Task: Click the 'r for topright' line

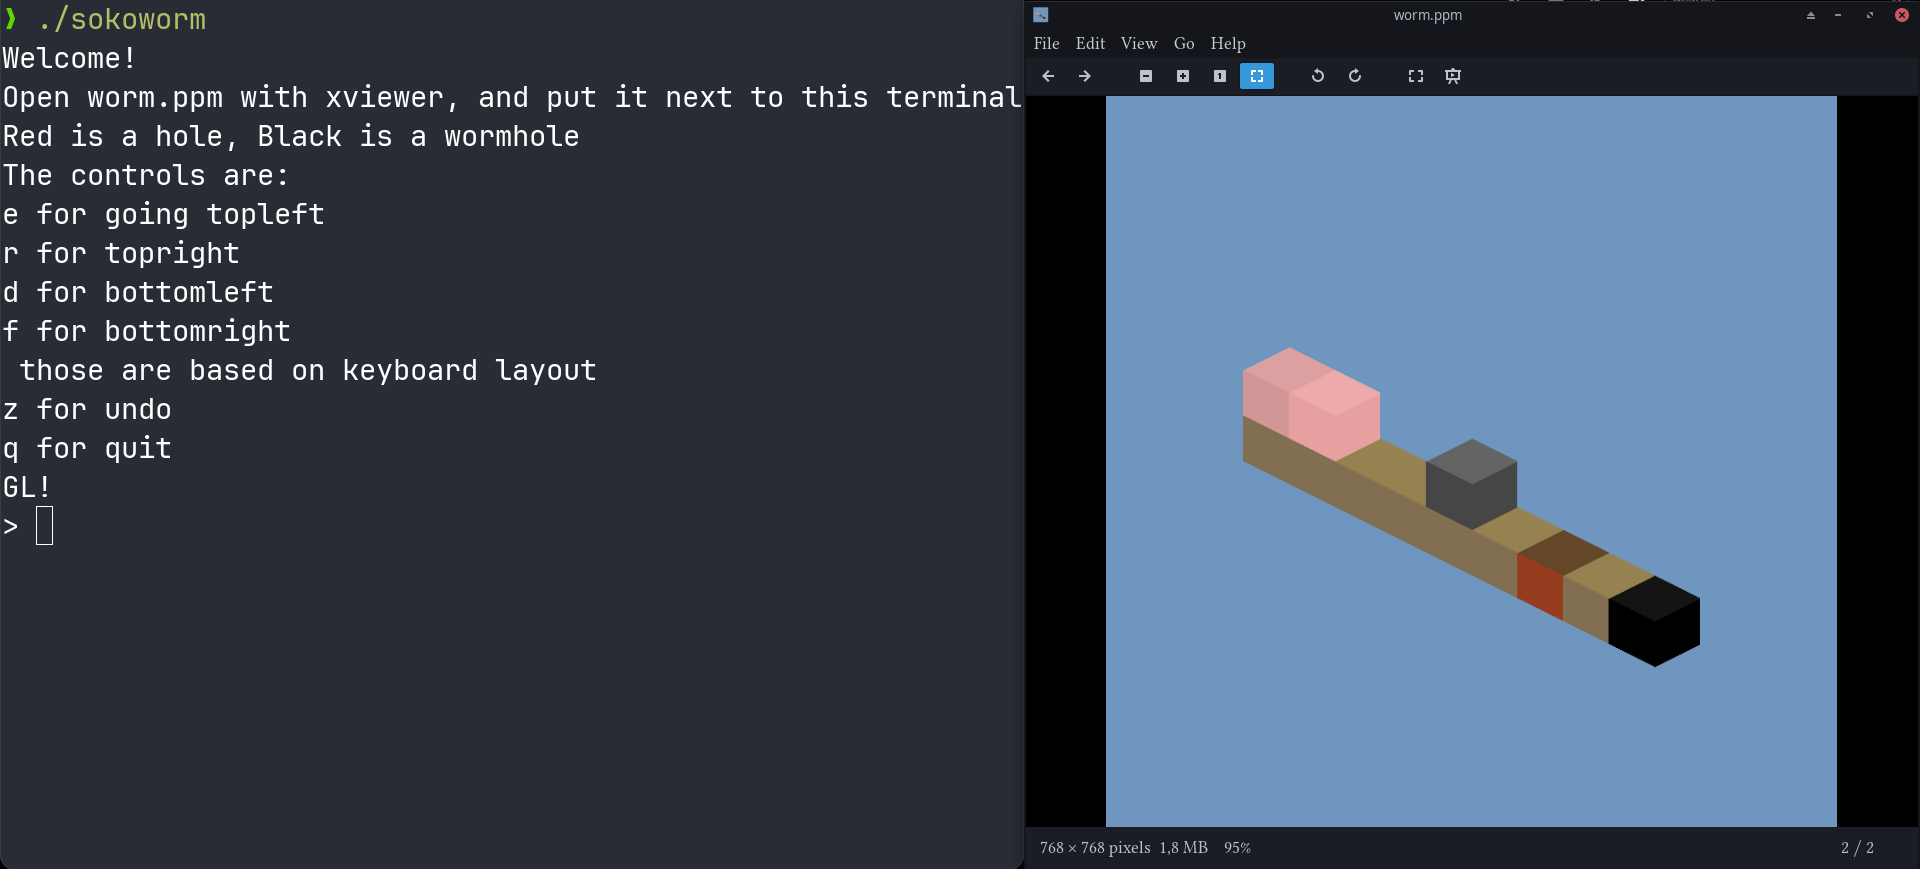Action: pyautogui.click(x=121, y=253)
